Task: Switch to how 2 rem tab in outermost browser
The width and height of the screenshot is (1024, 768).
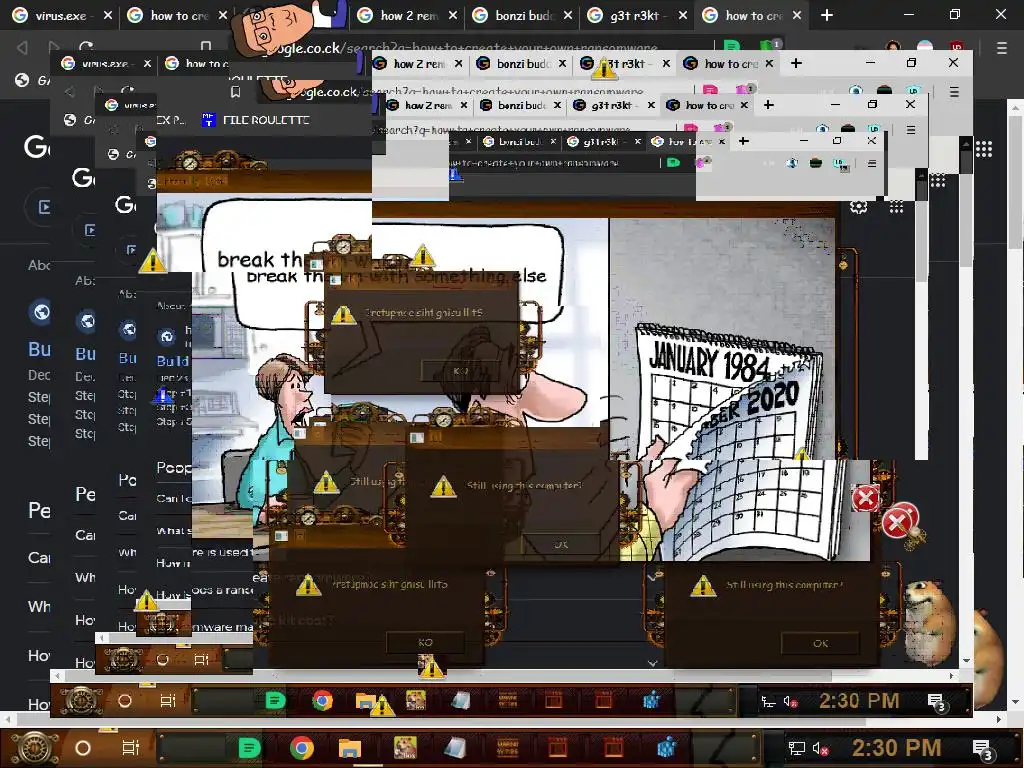Action: click(408, 15)
